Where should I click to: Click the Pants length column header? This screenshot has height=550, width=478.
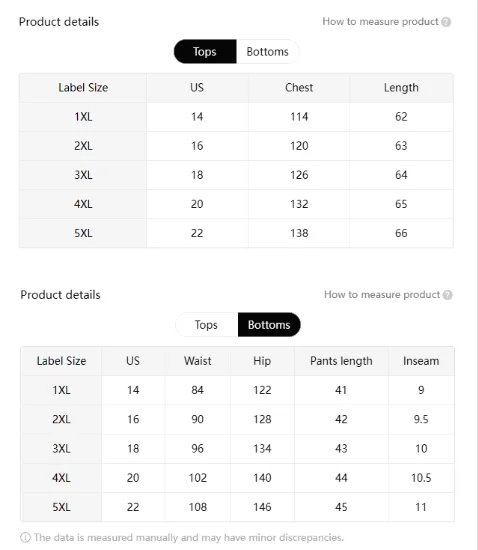[341, 361]
